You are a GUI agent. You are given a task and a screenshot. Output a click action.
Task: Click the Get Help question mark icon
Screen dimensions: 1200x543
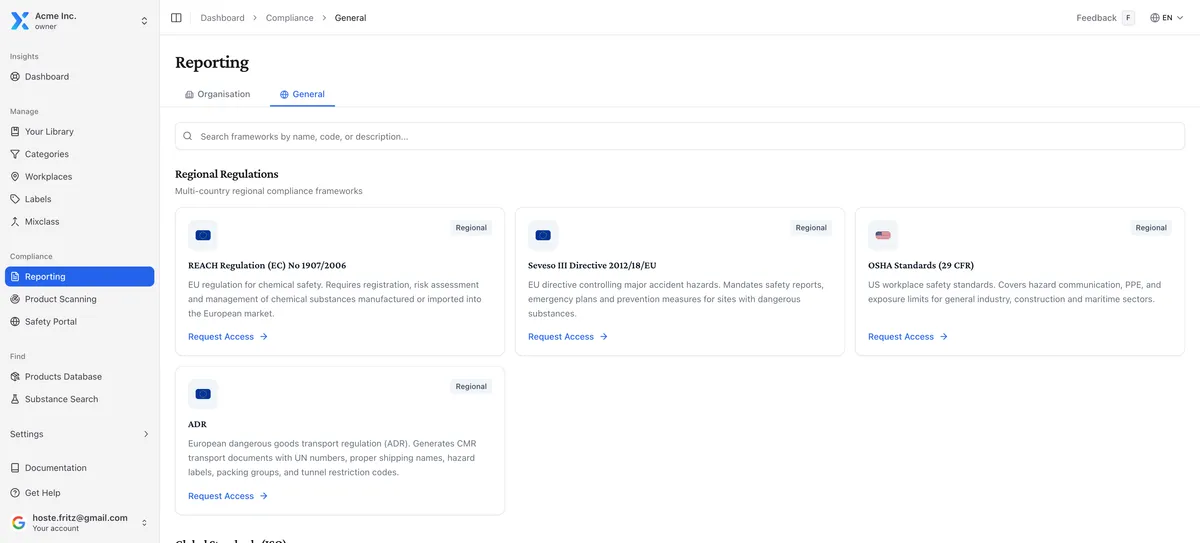pyautogui.click(x=15, y=493)
